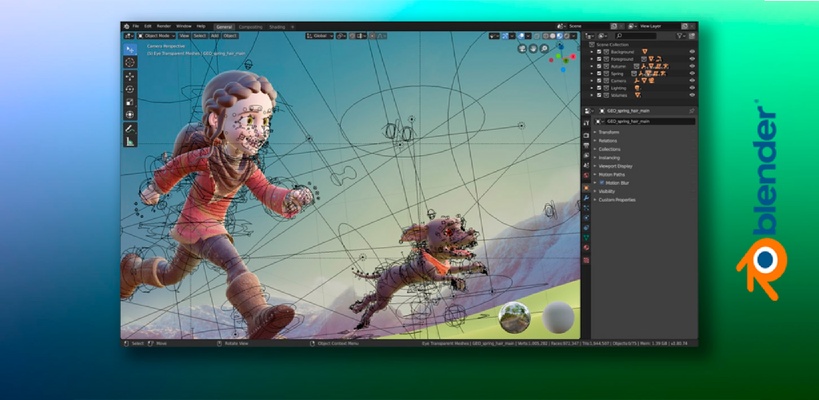Open the outliner filter dropdown

682,36
